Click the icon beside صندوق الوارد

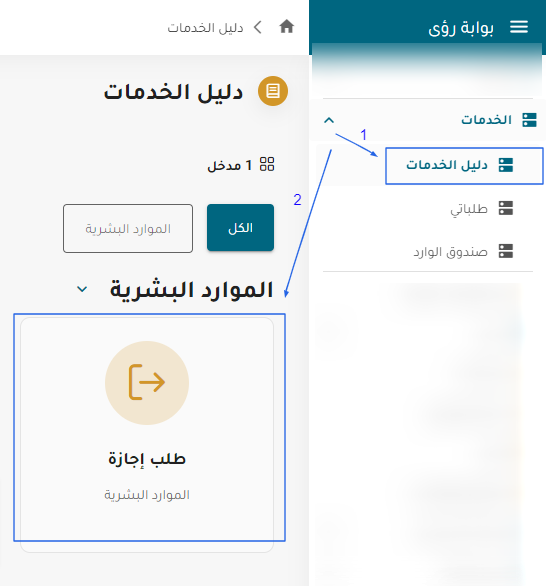(x=506, y=251)
